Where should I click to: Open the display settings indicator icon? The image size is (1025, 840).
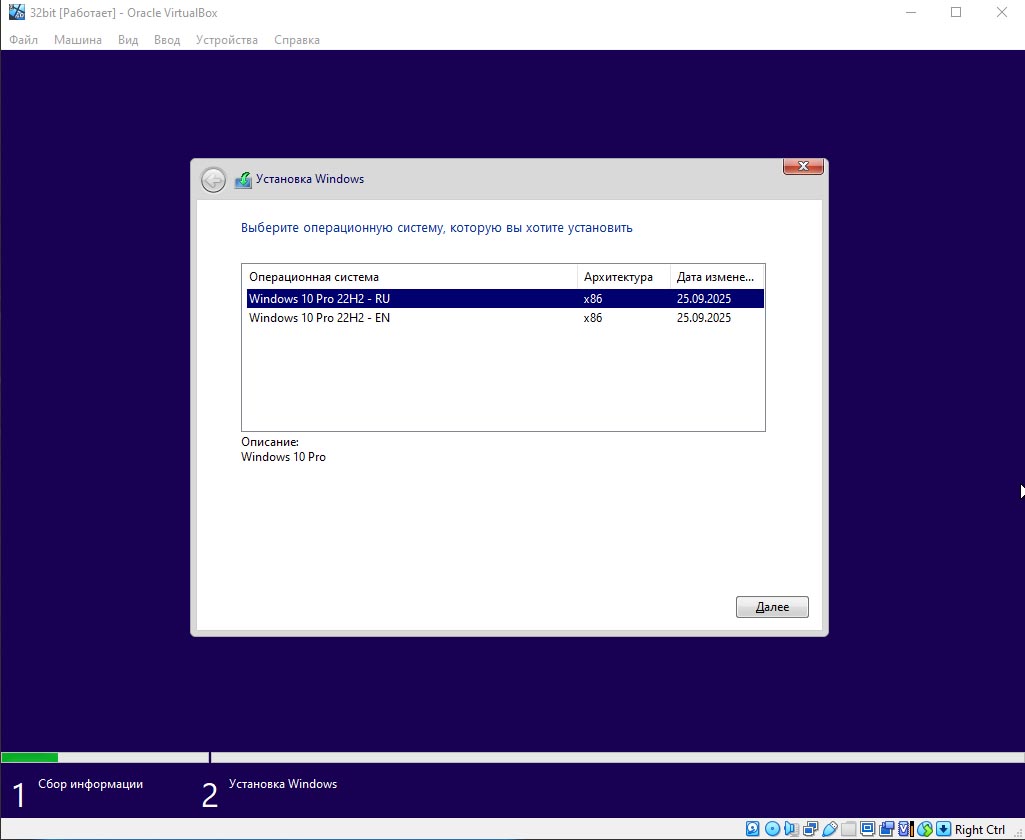pos(867,829)
